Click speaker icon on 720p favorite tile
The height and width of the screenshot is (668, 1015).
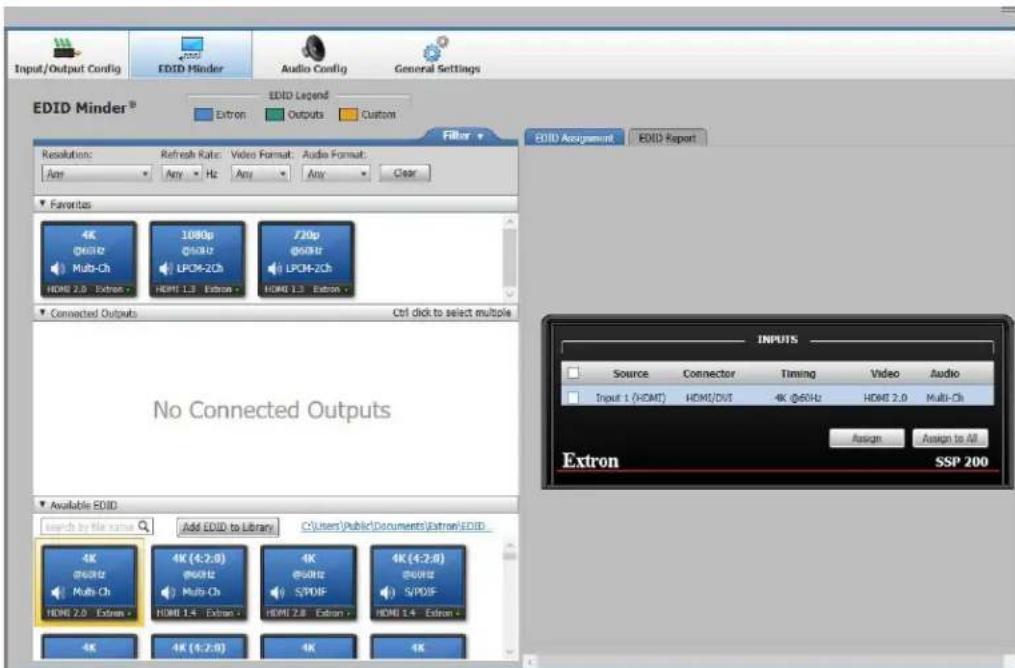[274, 268]
